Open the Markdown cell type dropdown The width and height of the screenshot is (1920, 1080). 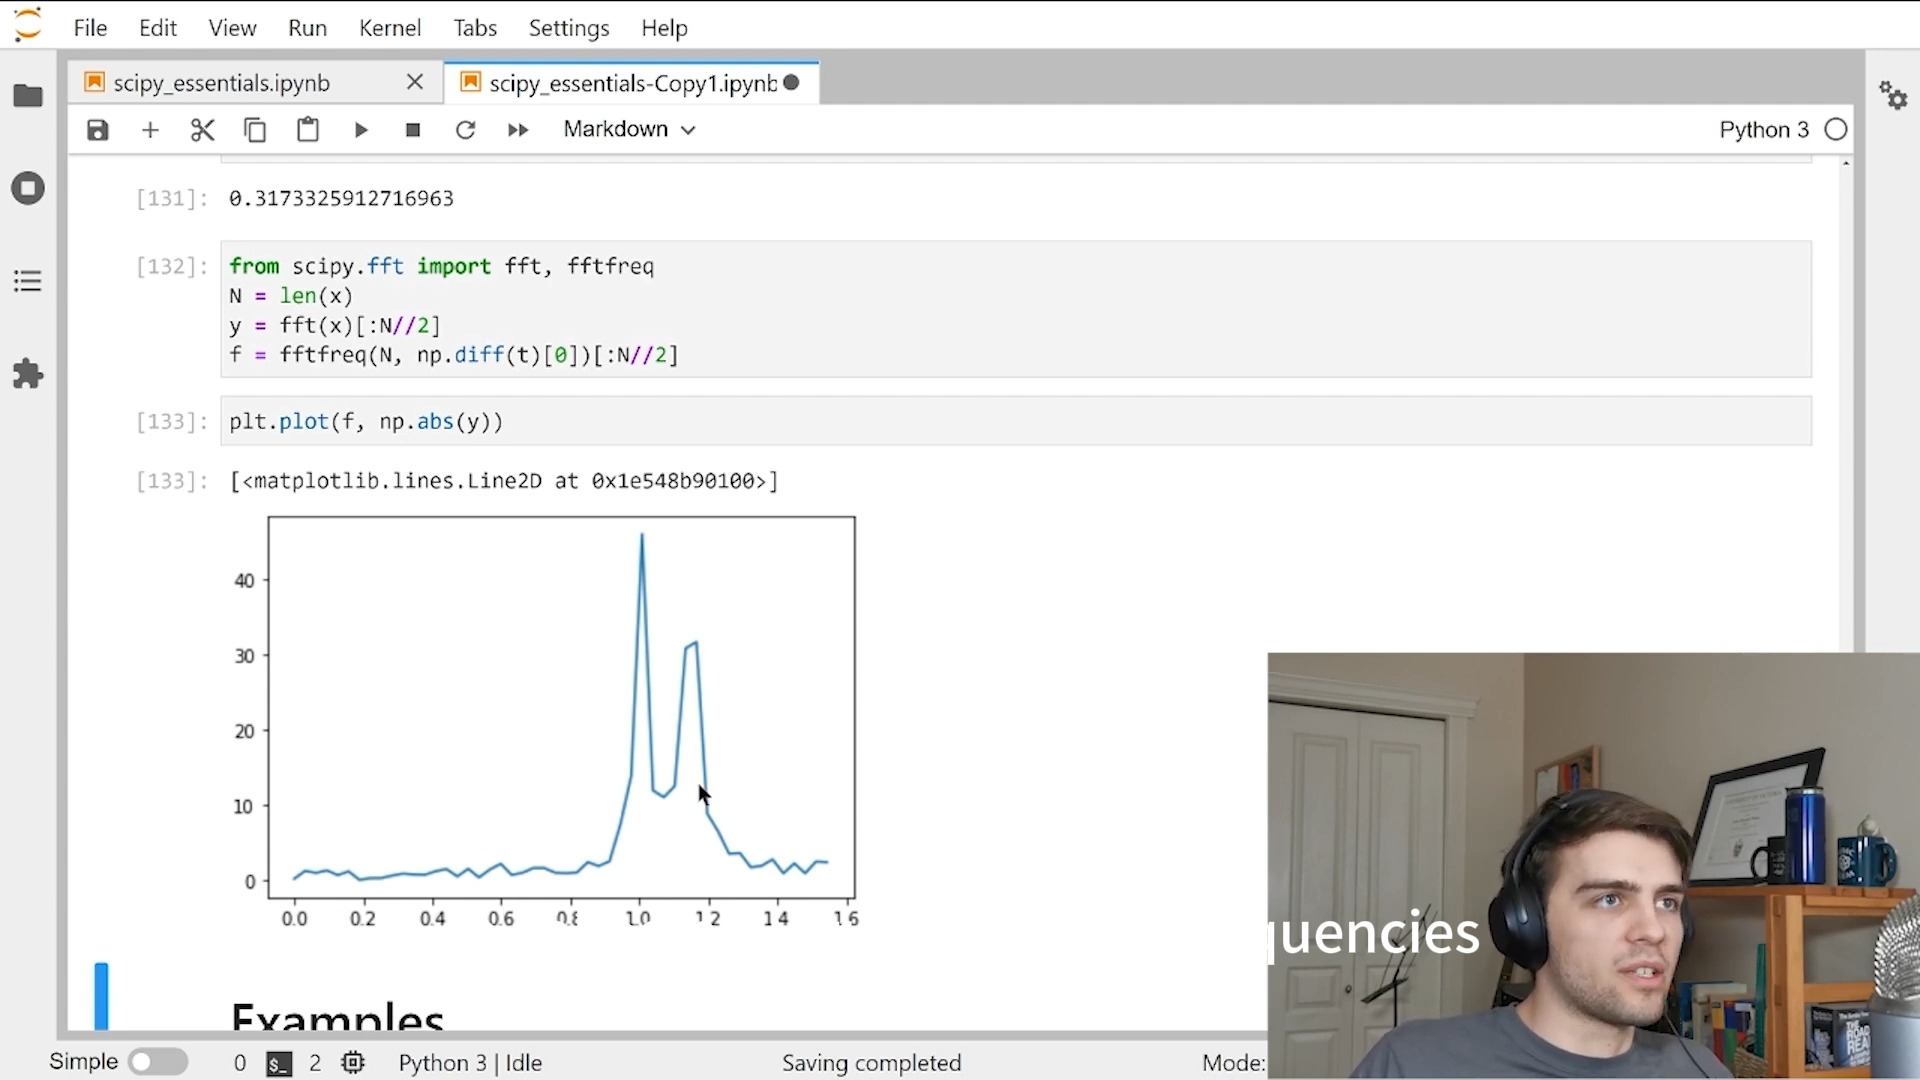(629, 130)
